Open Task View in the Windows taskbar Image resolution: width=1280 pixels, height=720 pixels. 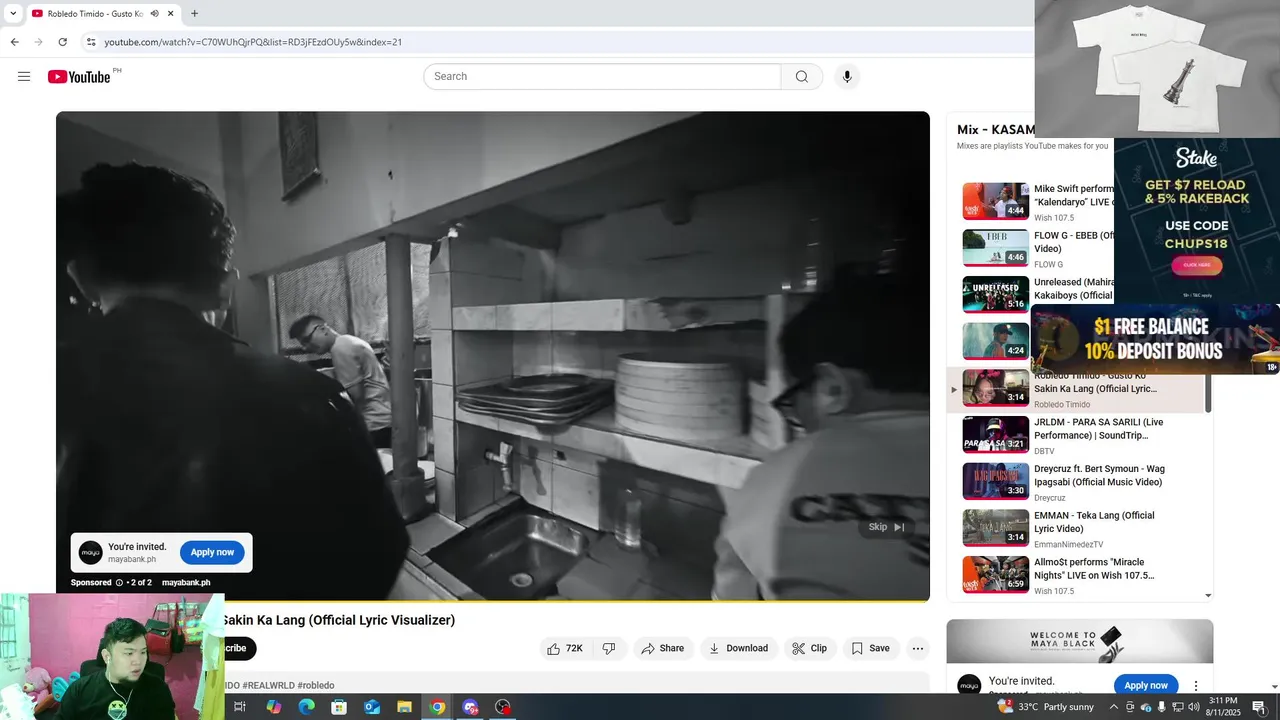pos(240,707)
